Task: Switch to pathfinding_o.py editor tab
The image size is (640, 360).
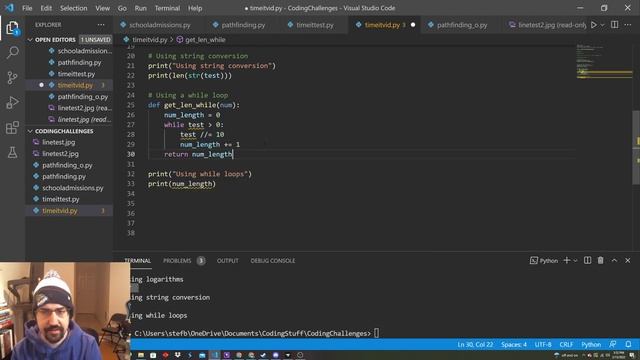Action: [462, 25]
